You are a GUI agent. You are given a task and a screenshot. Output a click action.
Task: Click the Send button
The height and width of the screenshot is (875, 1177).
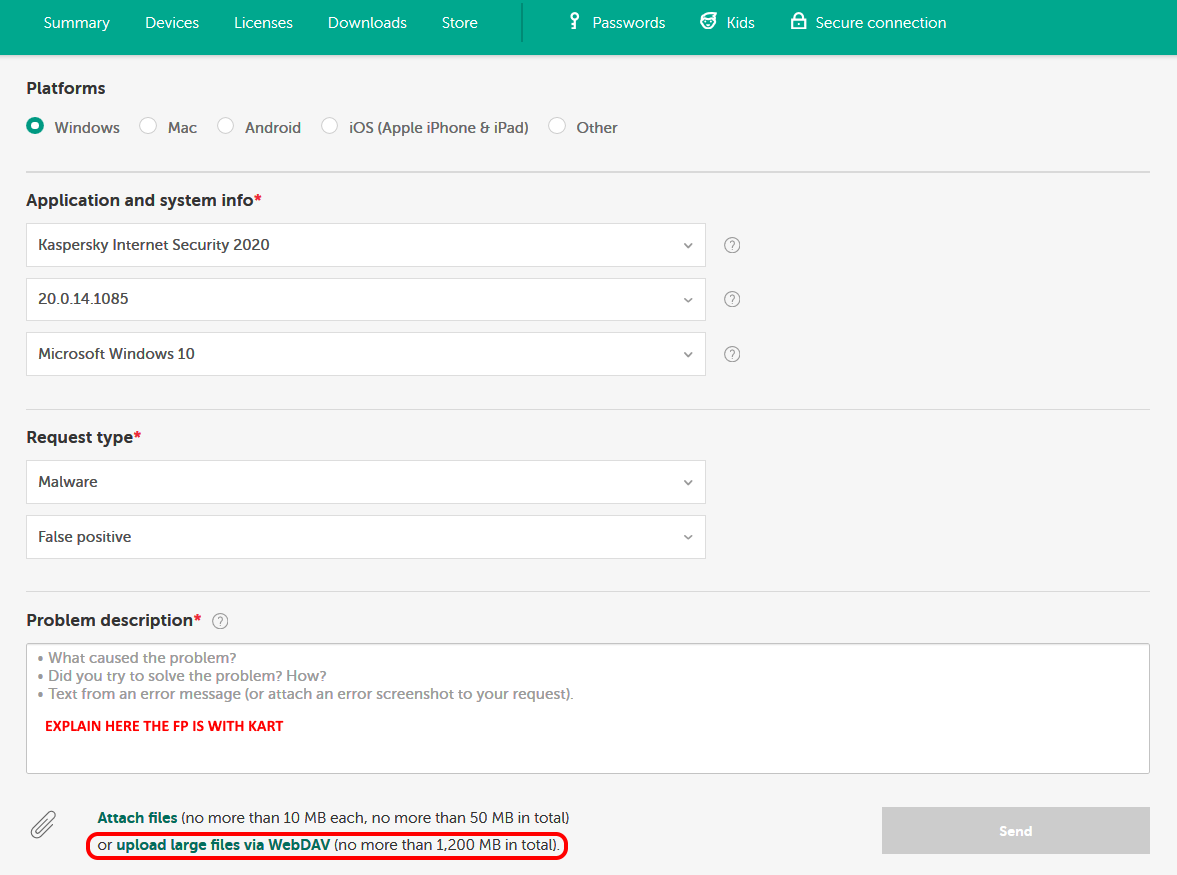(x=1016, y=831)
